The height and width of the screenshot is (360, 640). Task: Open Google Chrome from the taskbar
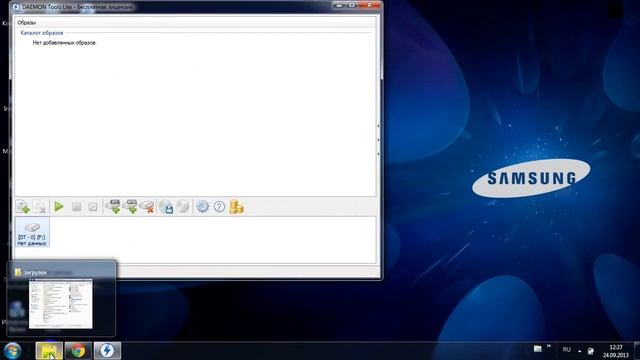coord(78,351)
